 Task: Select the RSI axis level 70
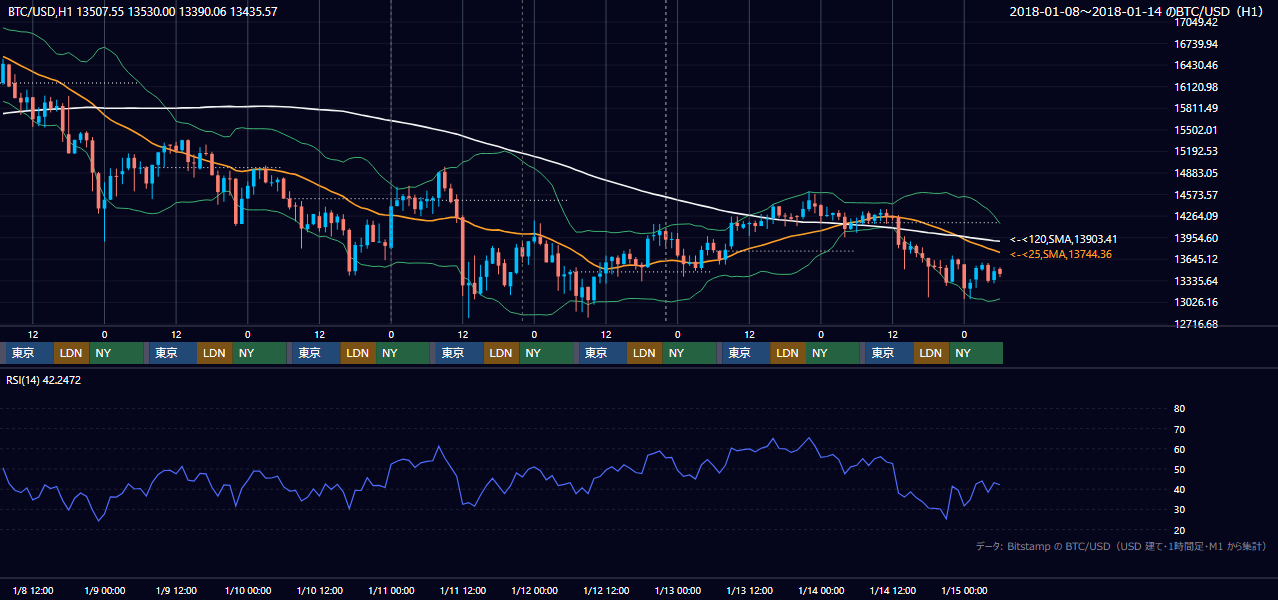tap(1179, 429)
